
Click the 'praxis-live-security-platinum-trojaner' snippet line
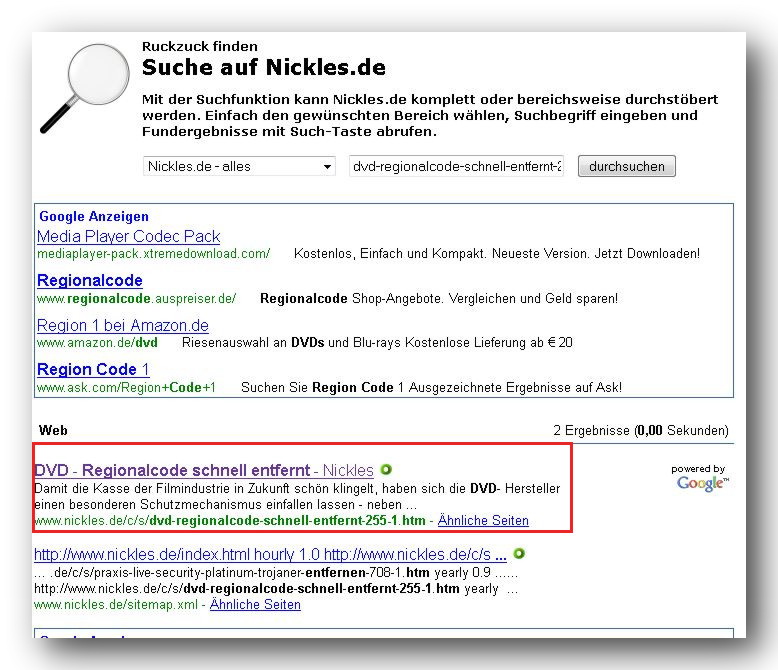[x=276, y=572]
